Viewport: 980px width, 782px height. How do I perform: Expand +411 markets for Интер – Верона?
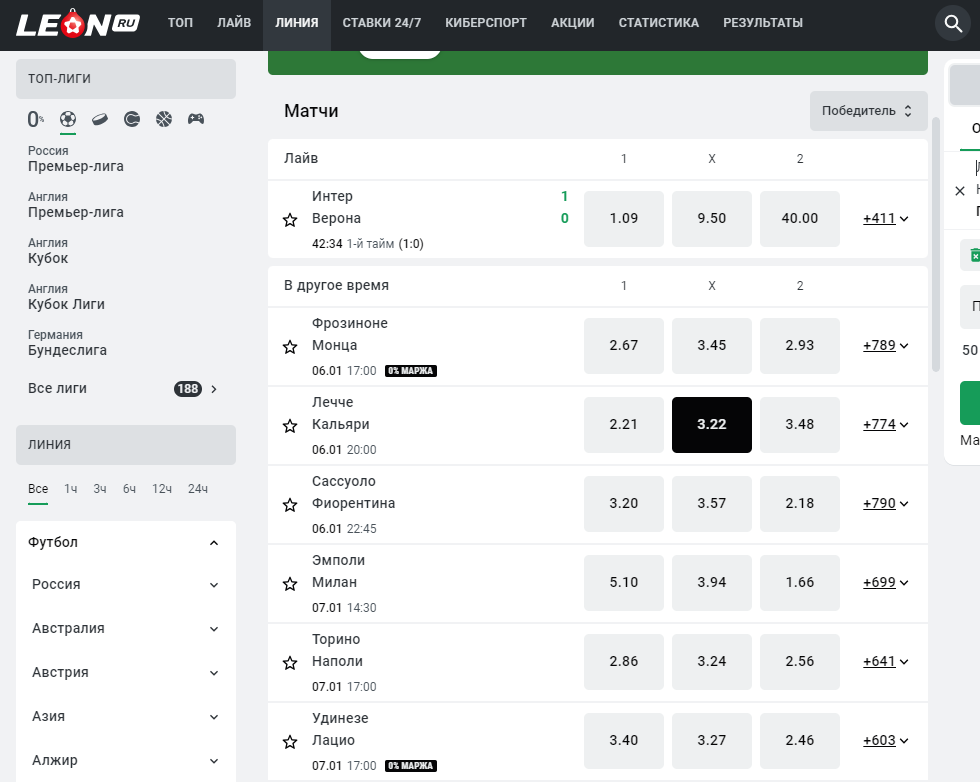(886, 219)
